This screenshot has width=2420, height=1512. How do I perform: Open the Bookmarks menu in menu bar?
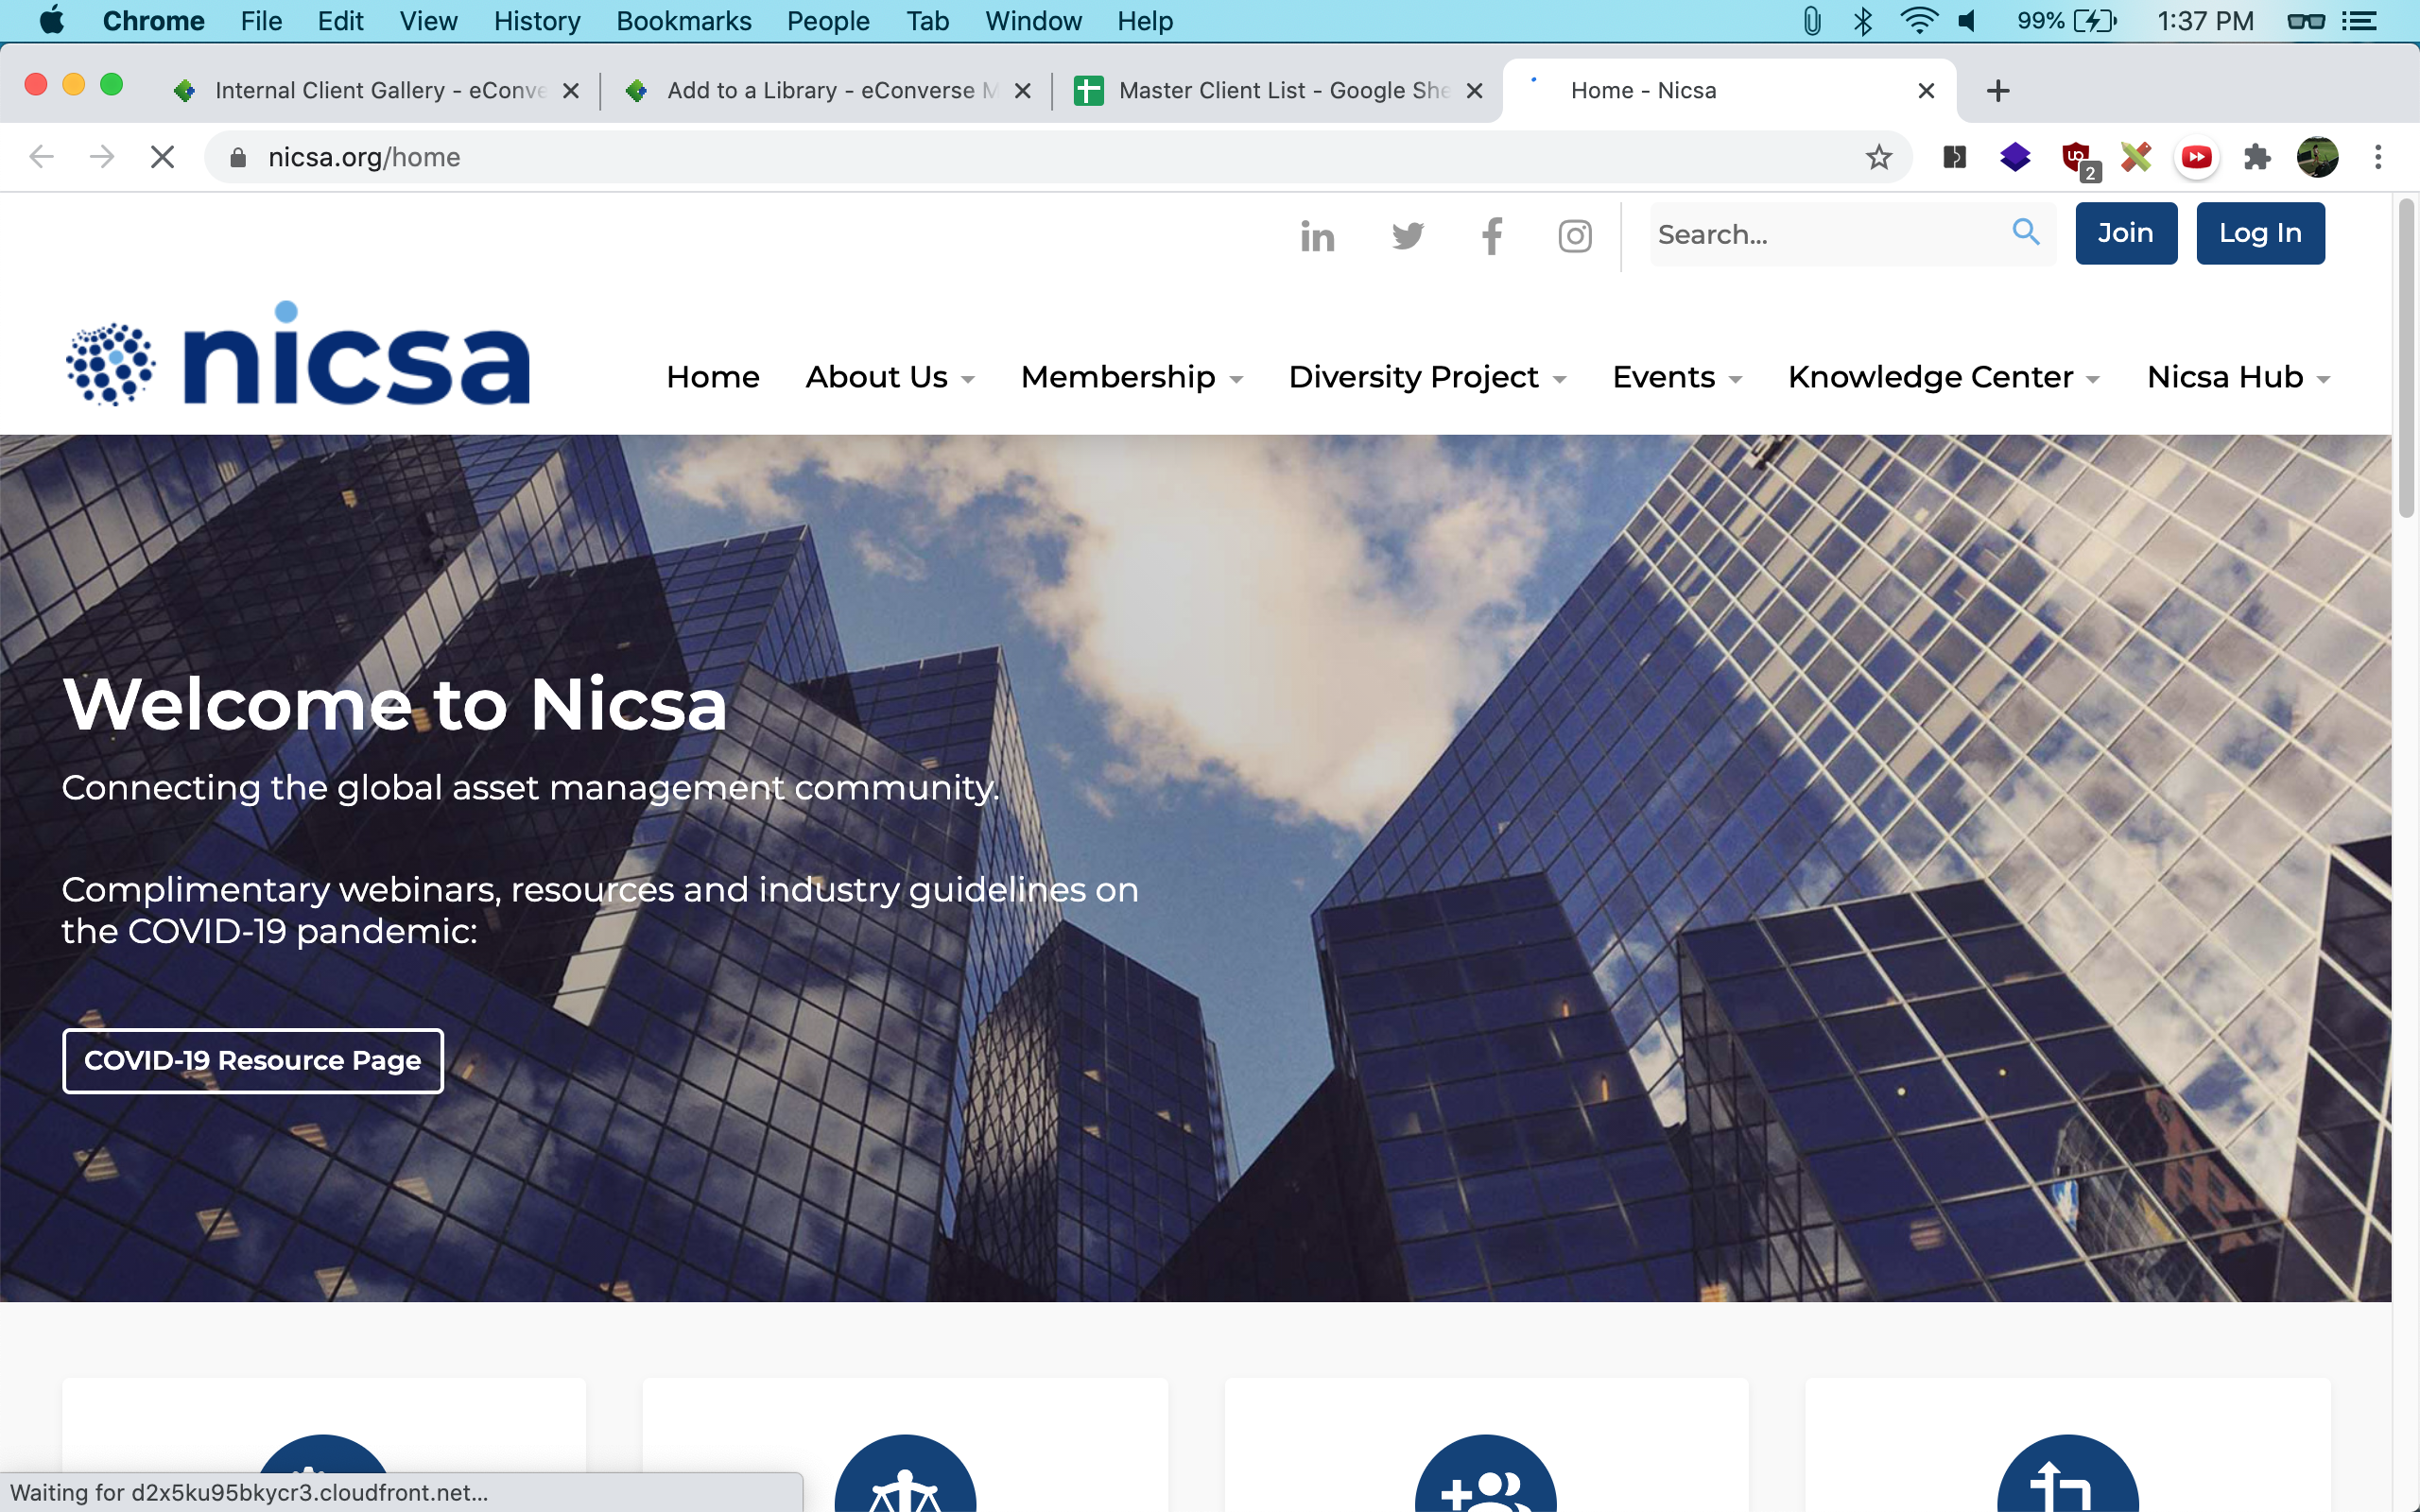click(683, 21)
